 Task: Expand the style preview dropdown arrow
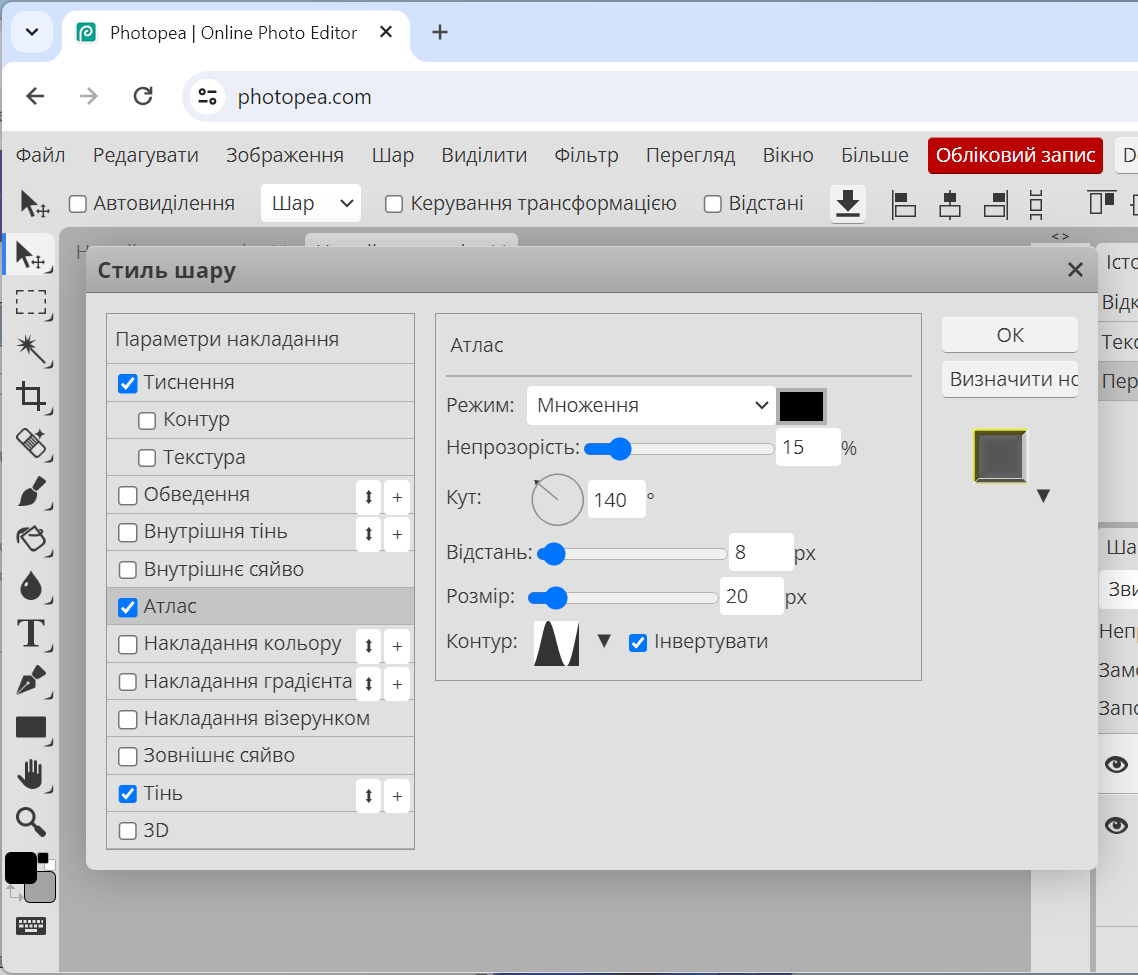point(1043,496)
